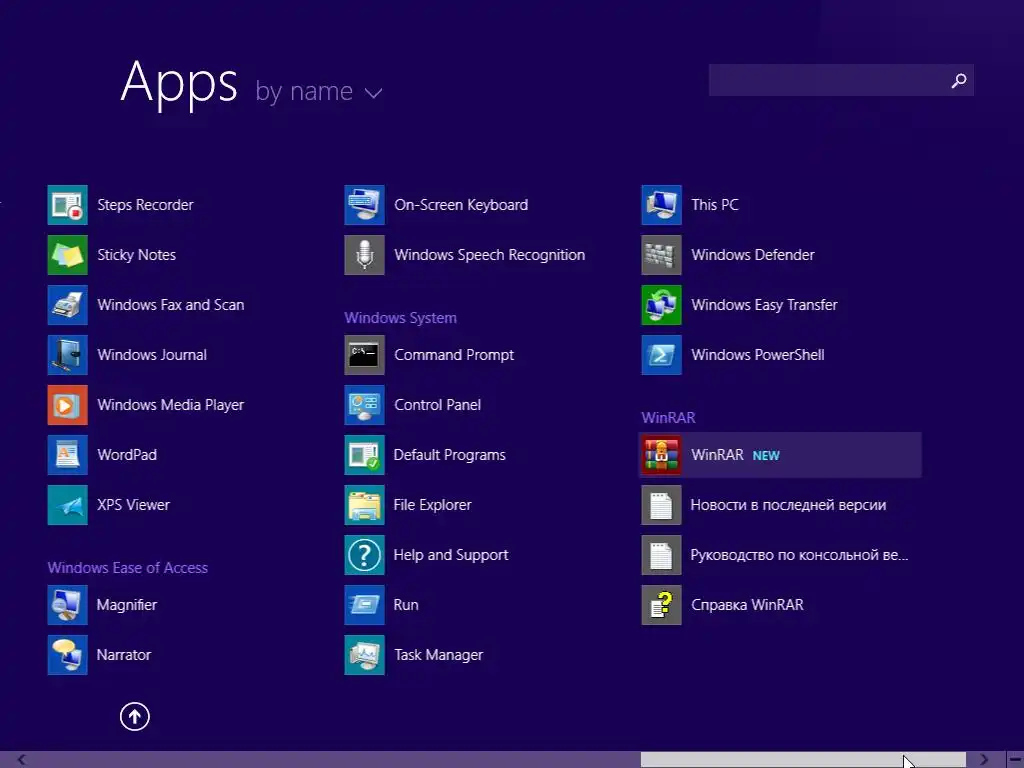Open the This PC icon
This screenshot has height=768, width=1024.
click(x=662, y=205)
